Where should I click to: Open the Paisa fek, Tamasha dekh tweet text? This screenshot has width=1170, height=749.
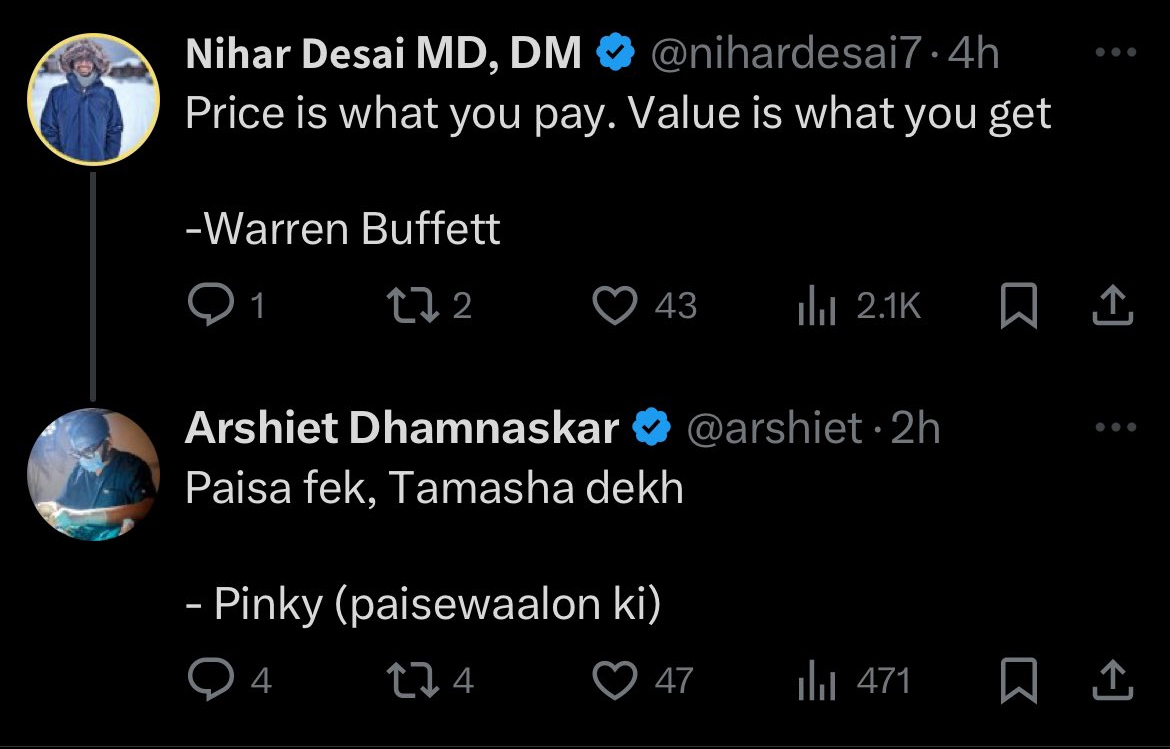click(x=434, y=488)
